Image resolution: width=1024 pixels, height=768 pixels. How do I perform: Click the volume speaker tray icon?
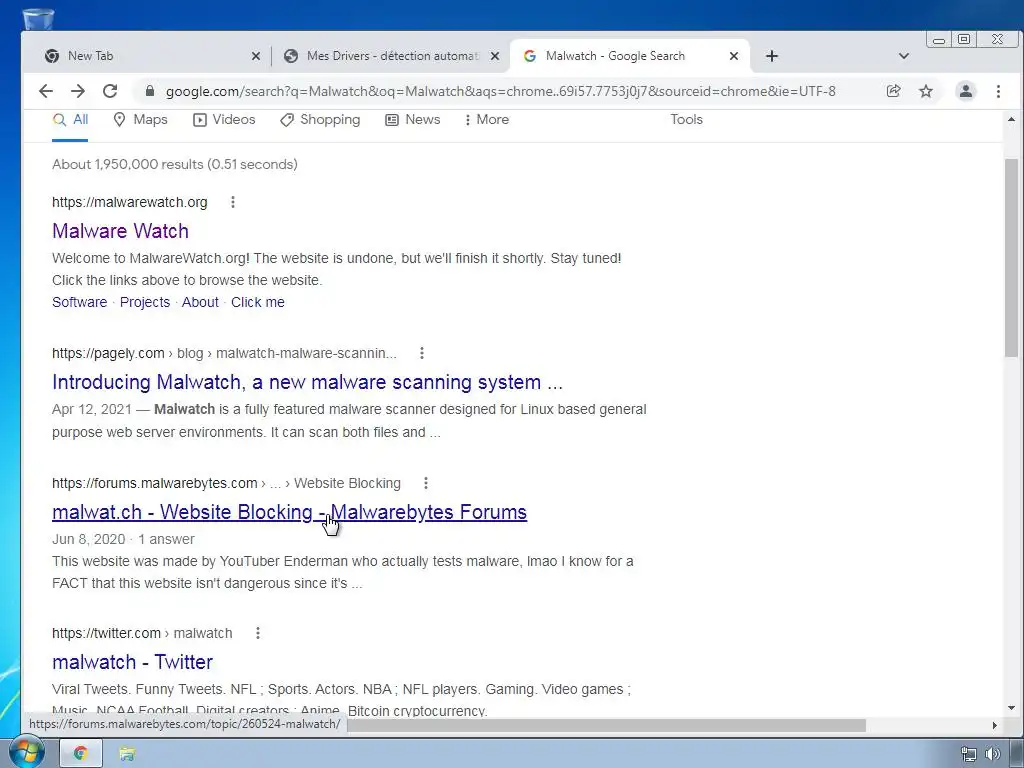993,754
